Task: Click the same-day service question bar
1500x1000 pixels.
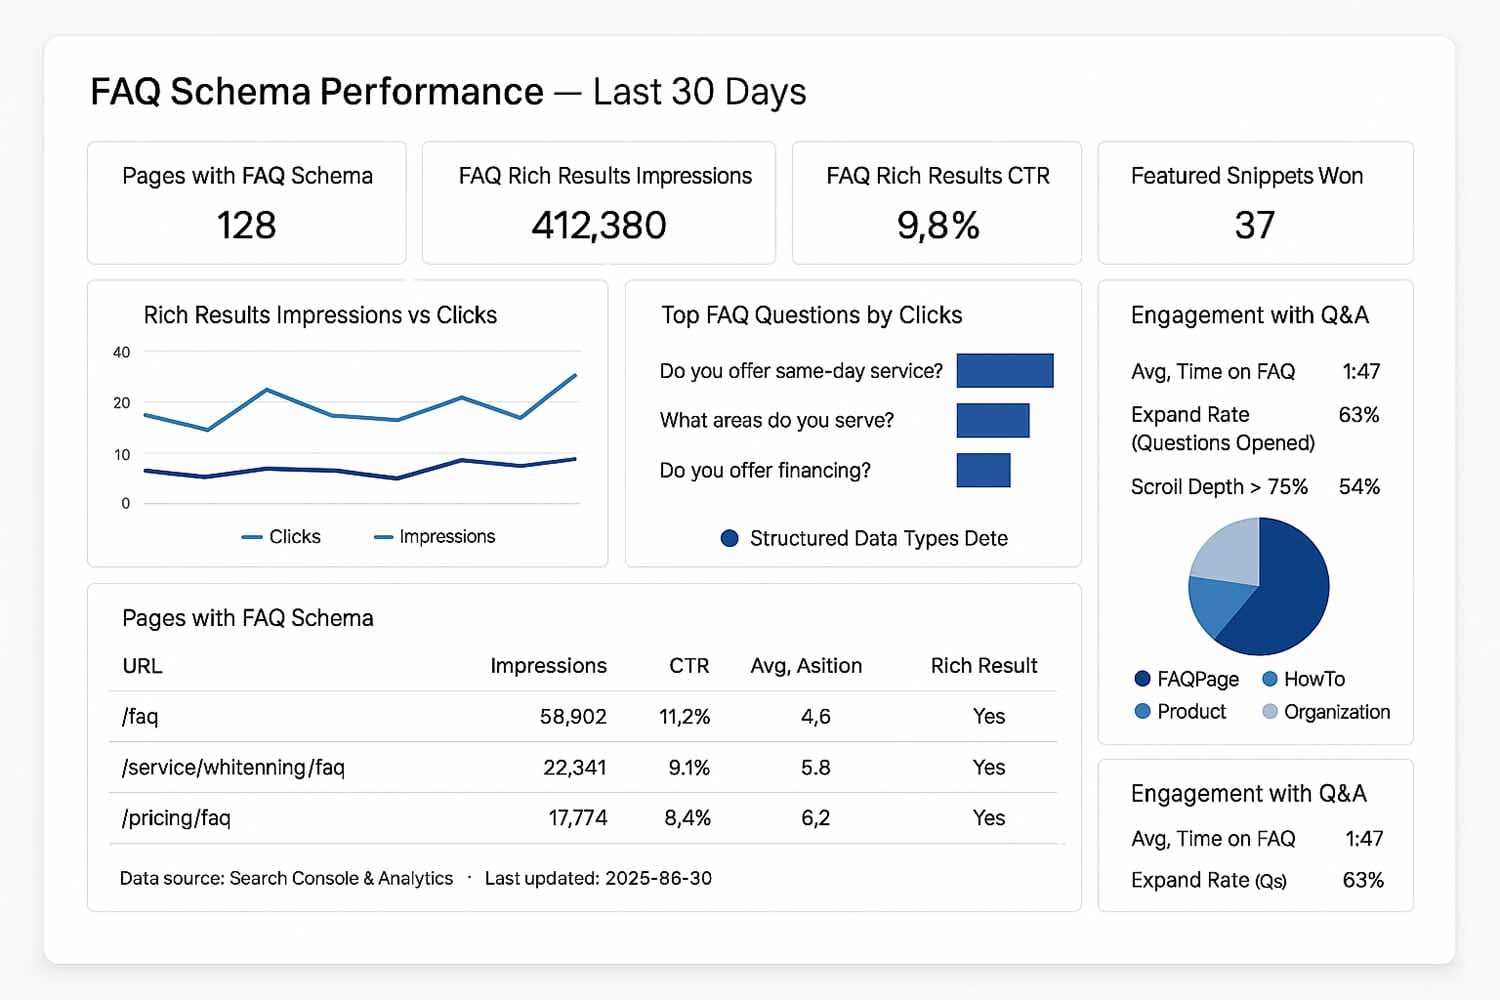Action: click(x=1004, y=370)
